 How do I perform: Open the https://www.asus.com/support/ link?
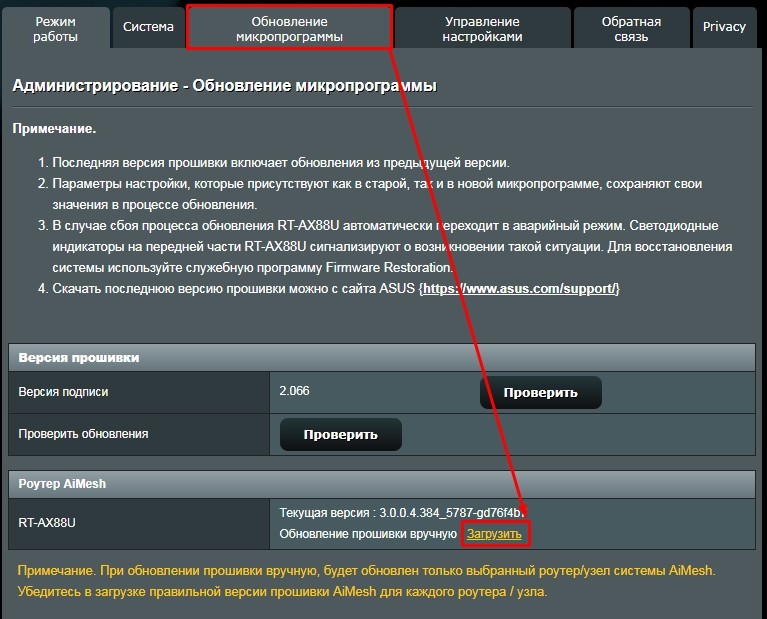coord(519,289)
